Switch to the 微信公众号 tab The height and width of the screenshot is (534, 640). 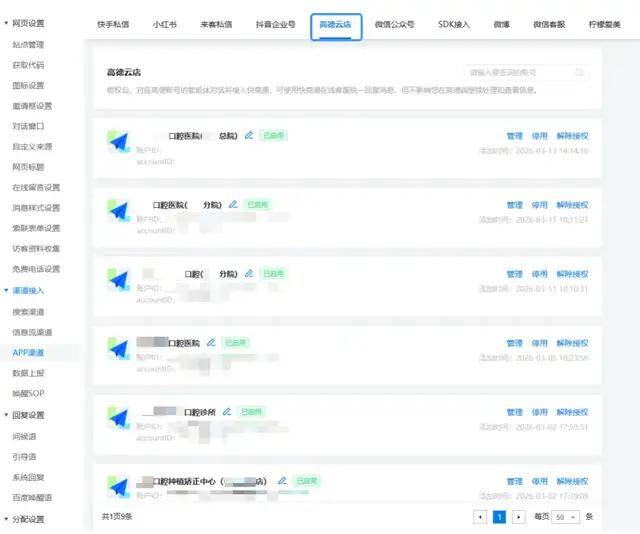(394, 24)
